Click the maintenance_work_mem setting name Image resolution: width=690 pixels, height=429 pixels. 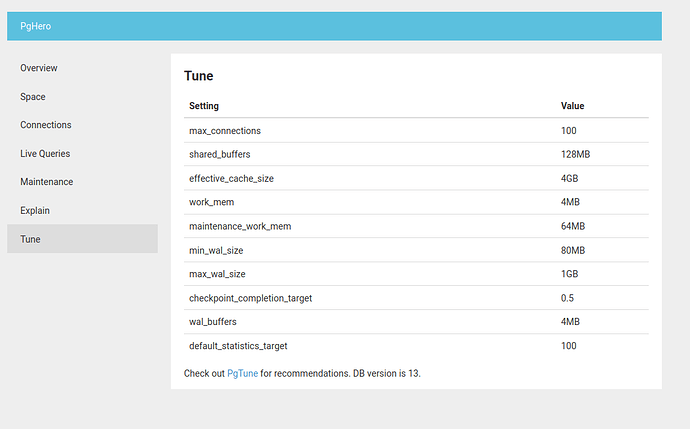click(x=240, y=226)
